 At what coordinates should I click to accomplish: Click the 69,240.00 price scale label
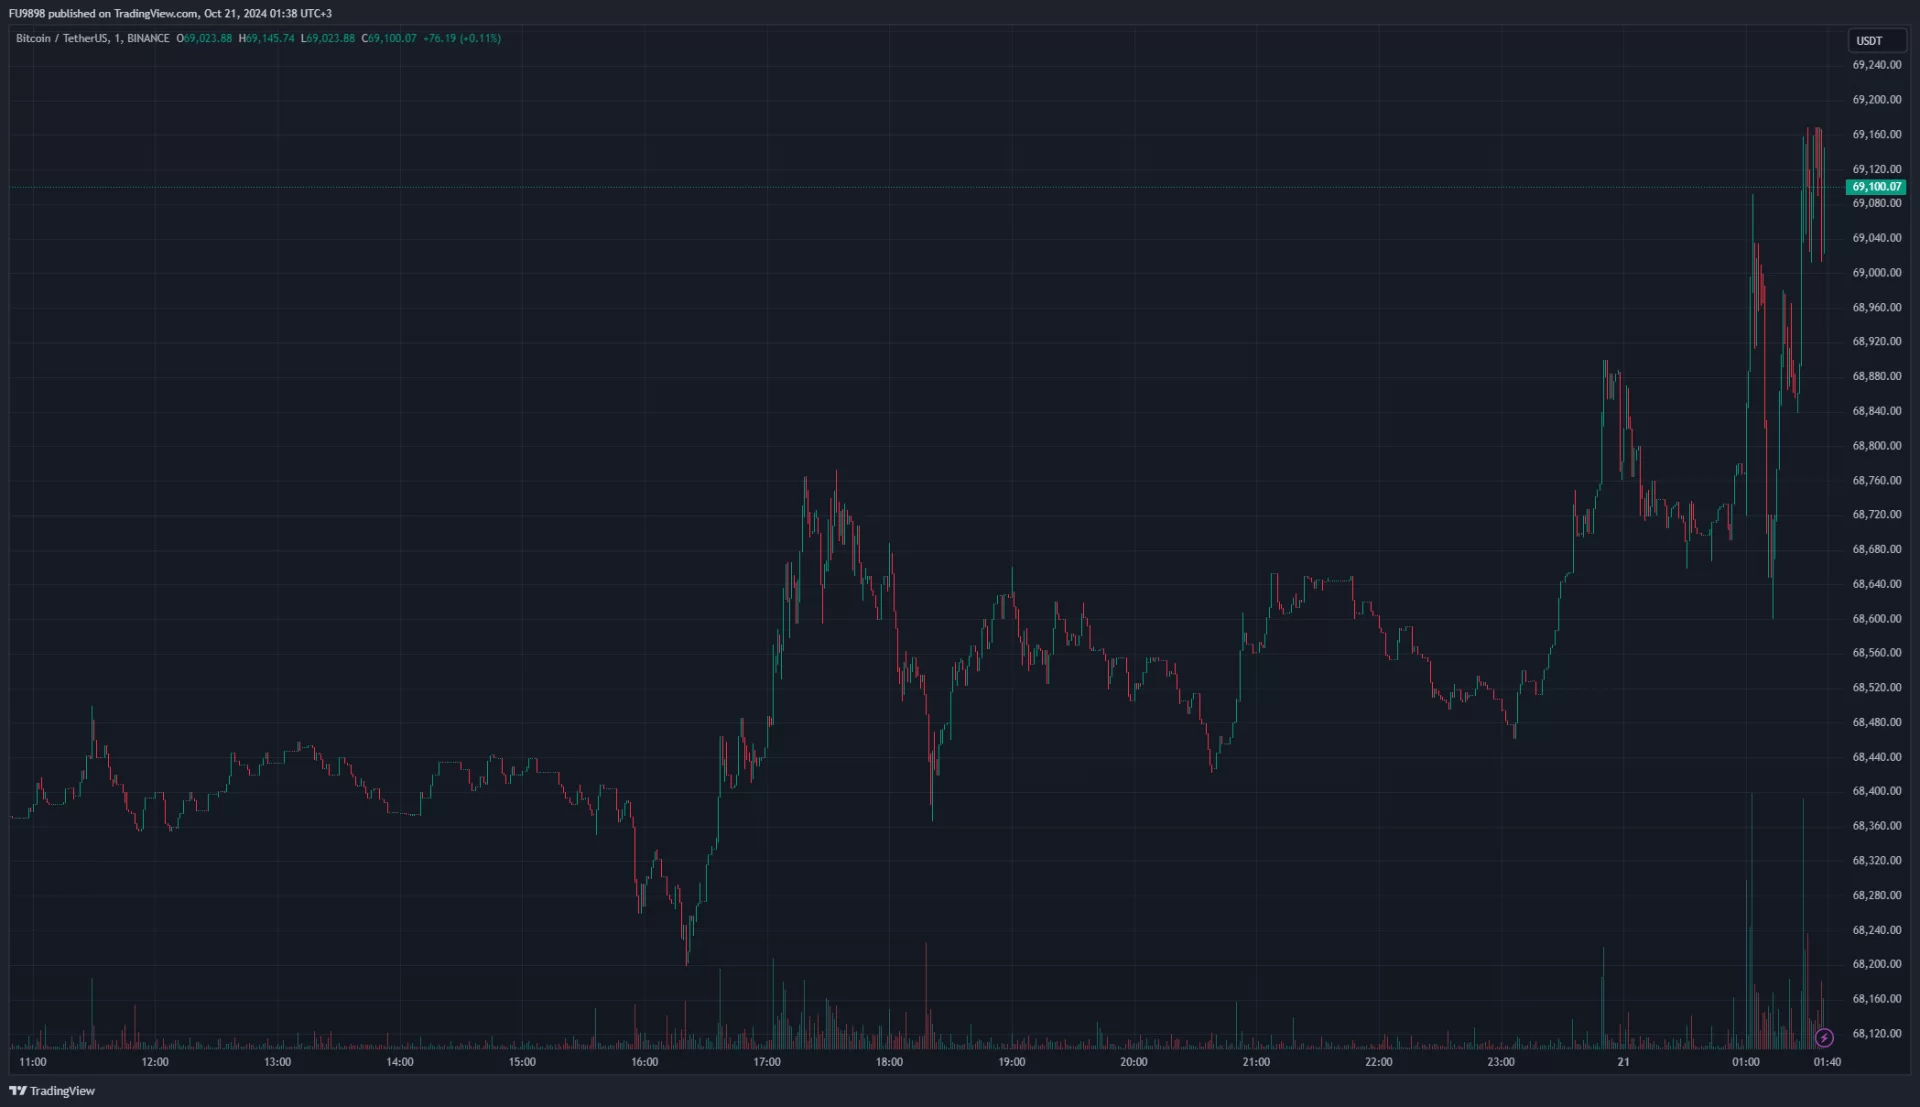click(x=1876, y=65)
